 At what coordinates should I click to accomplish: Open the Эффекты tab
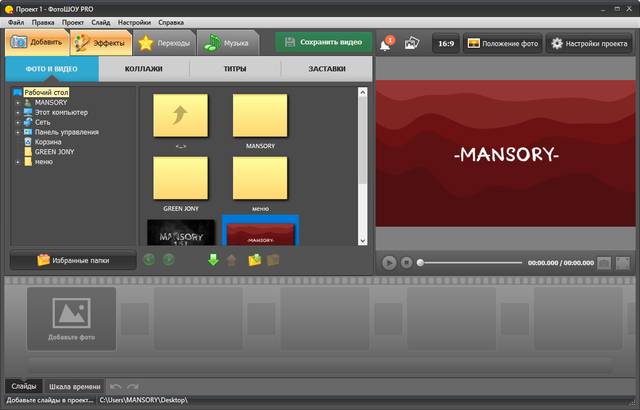pos(100,43)
